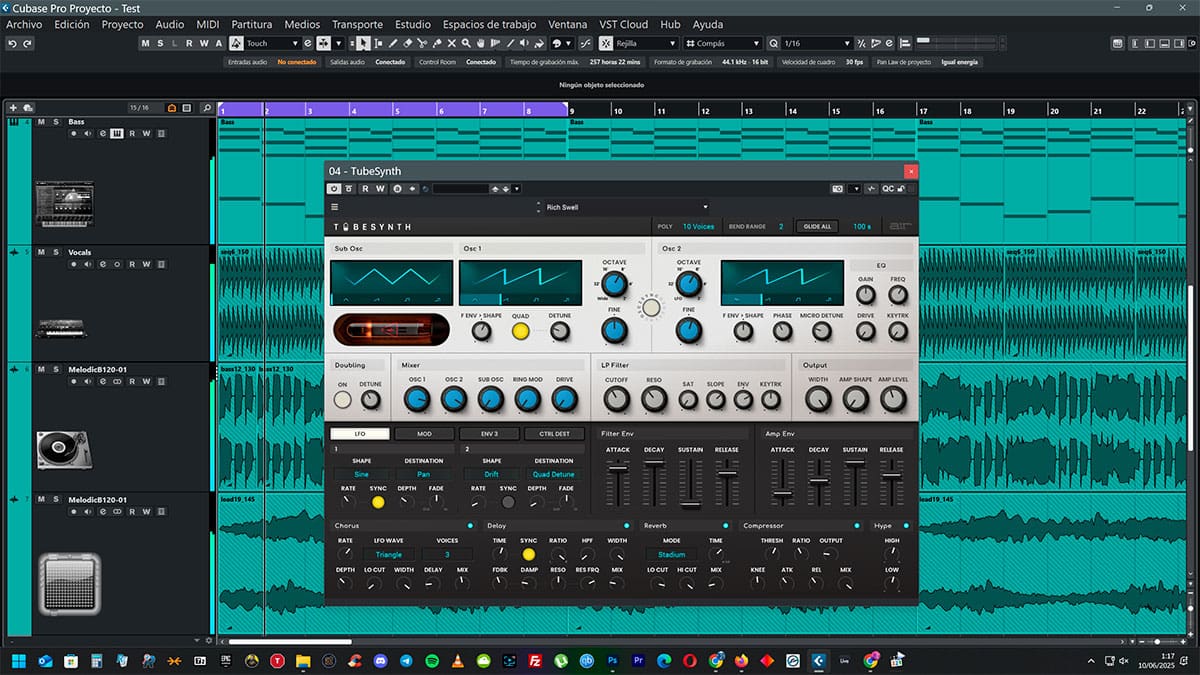Click the Filter Env ATTACK slider
This screenshot has width=1200, height=675.
618,482
